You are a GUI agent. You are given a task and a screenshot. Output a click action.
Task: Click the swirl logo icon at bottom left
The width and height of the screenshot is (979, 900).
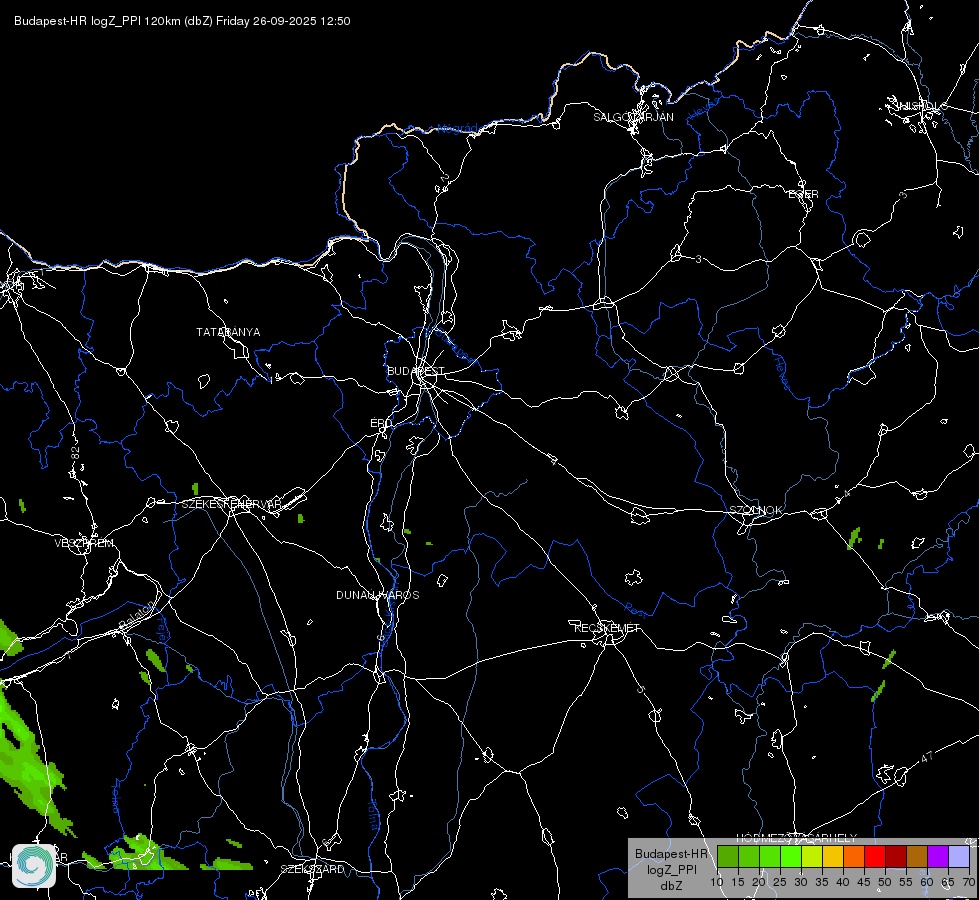tap(34, 866)
